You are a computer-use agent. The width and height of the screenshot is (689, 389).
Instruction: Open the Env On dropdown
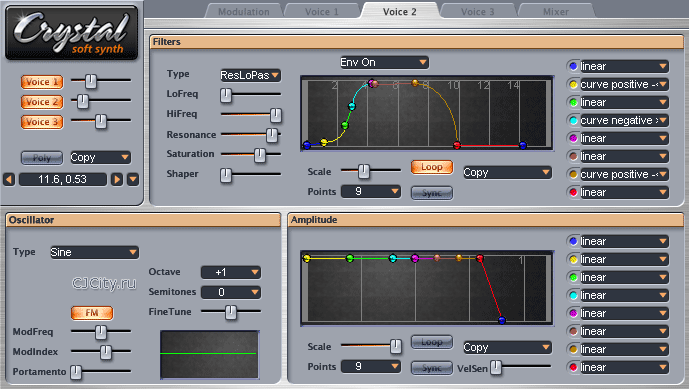click(x=384, y=62)
